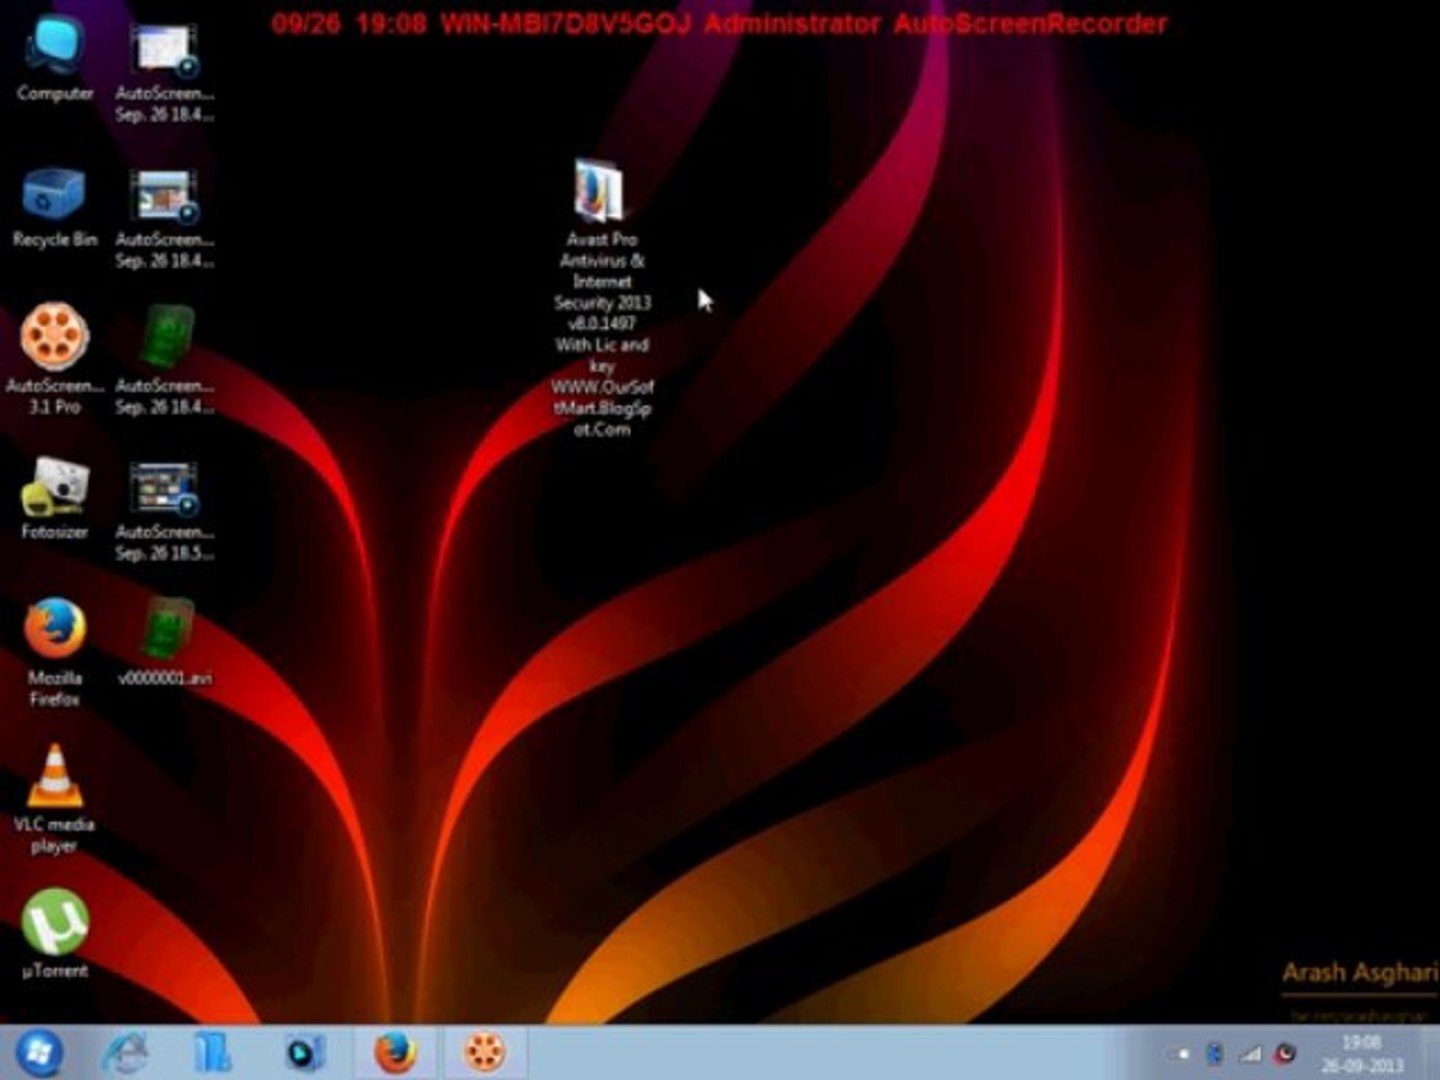Click the Show desktop button

point(1432,1054)
